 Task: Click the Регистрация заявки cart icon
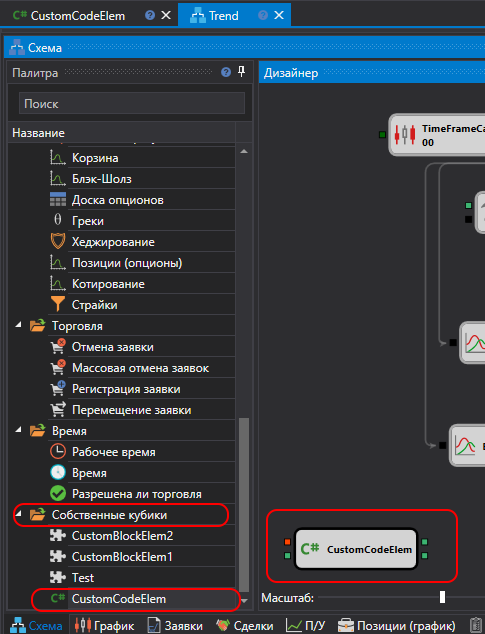(58, 389)
